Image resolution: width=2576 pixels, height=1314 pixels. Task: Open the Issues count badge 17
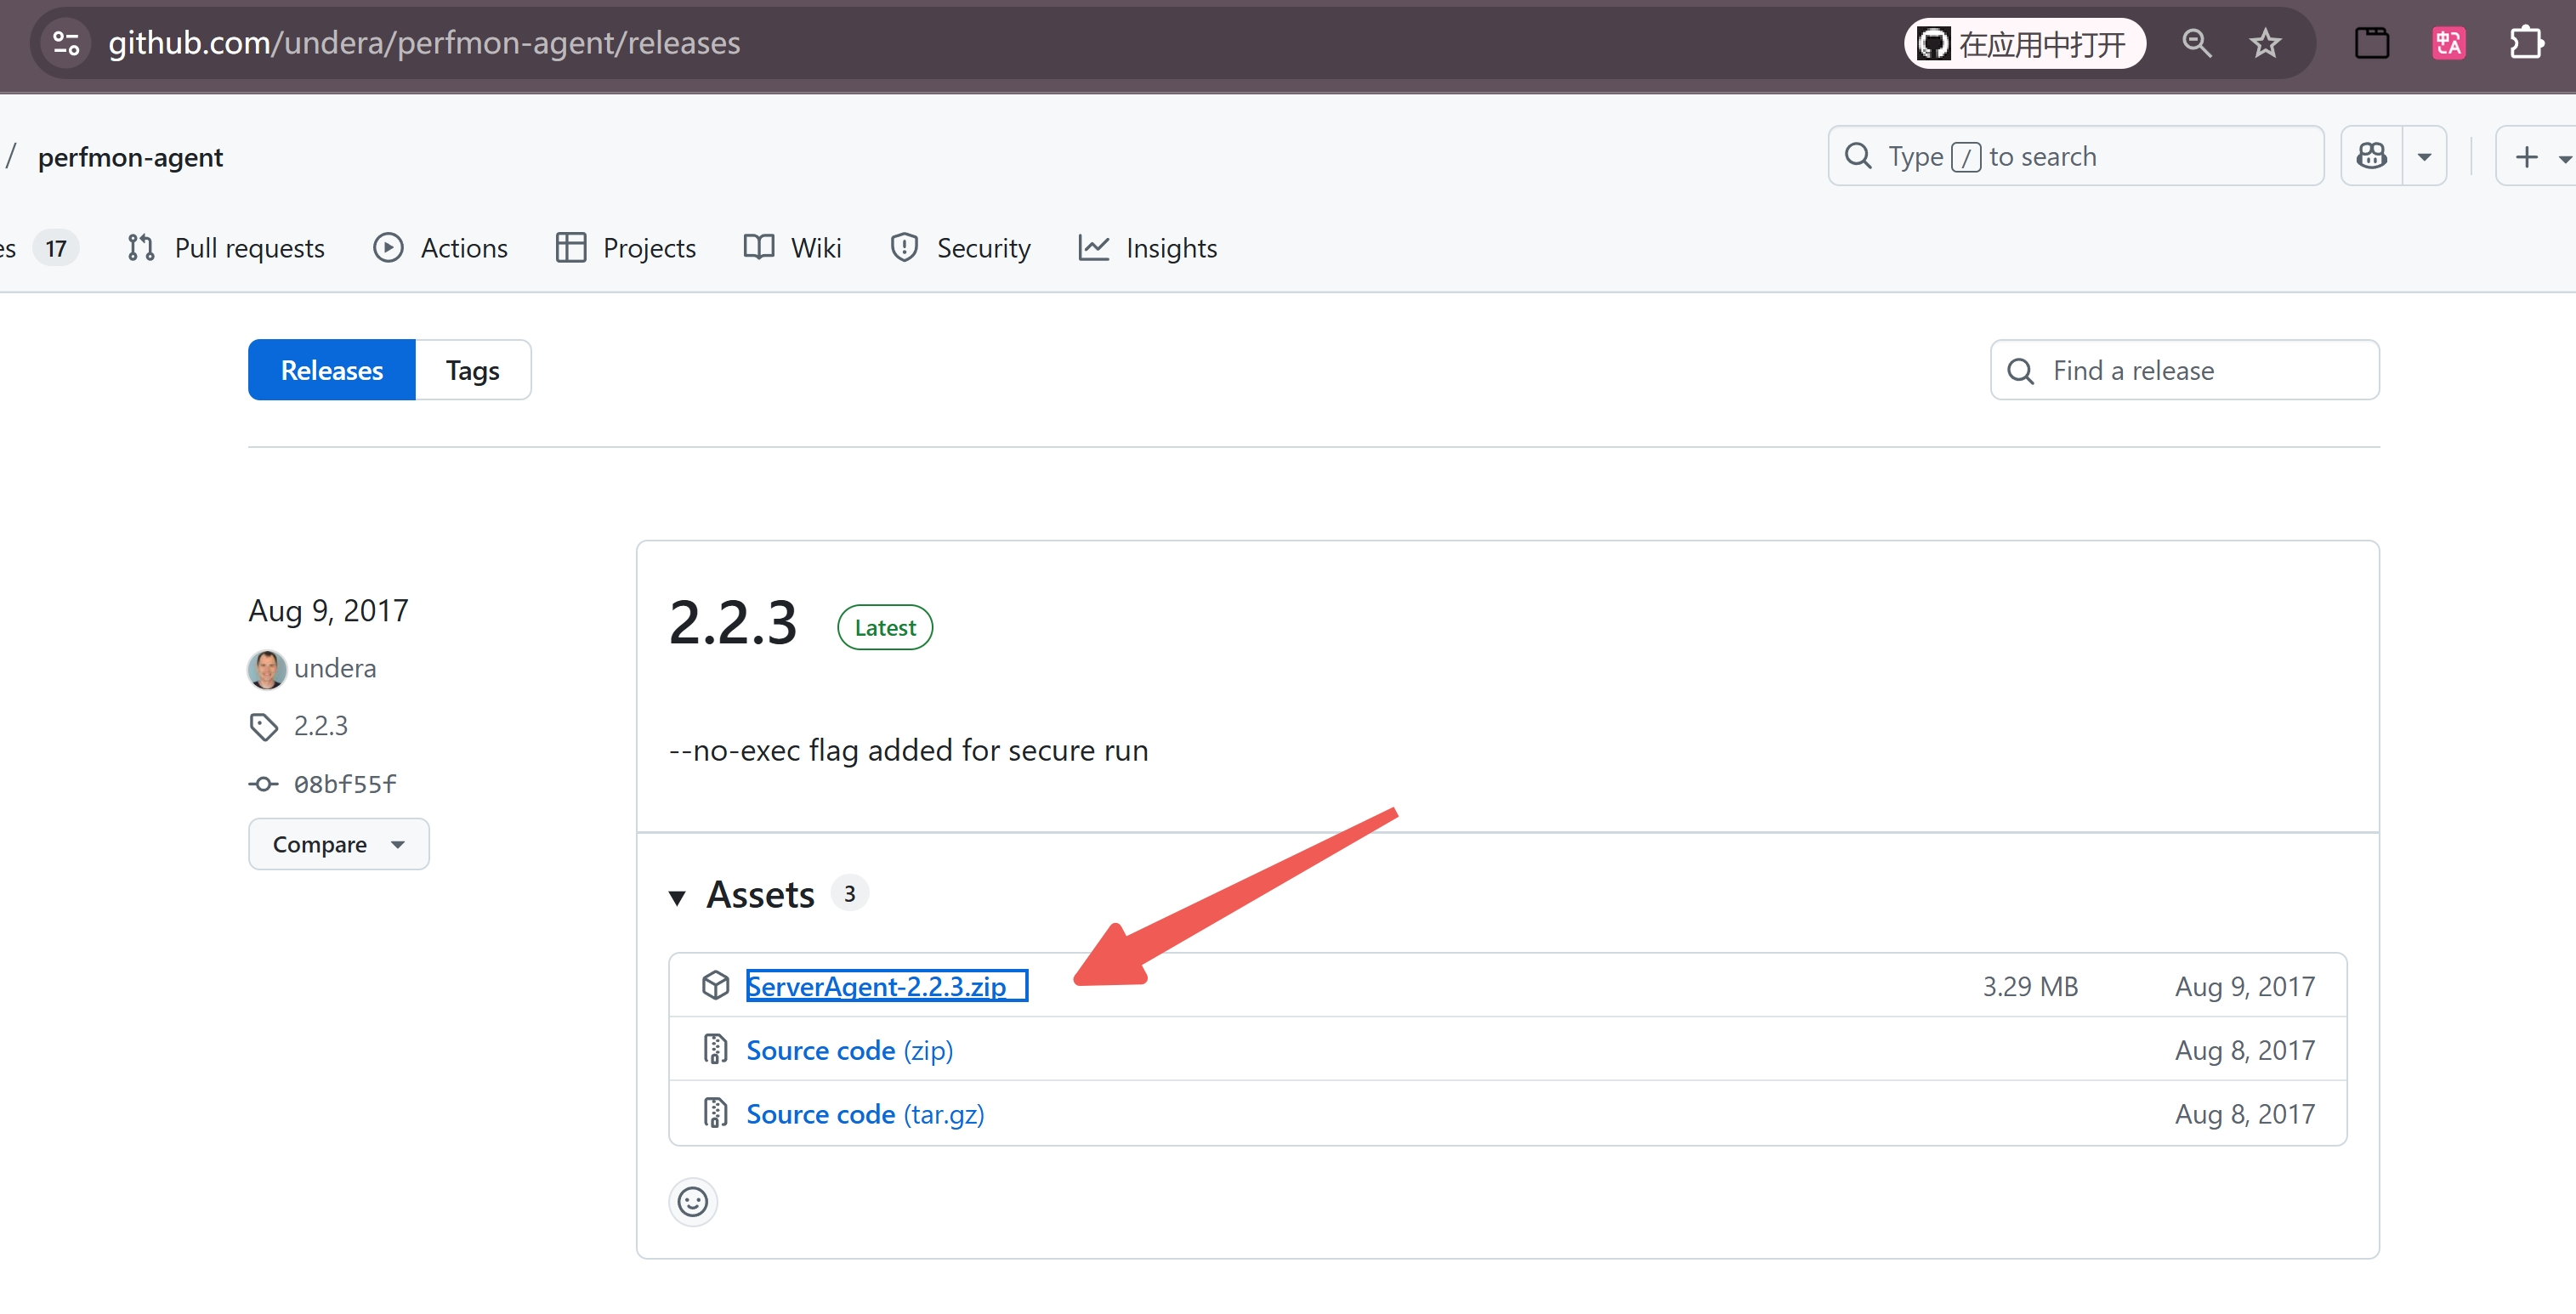click(56, 248)
